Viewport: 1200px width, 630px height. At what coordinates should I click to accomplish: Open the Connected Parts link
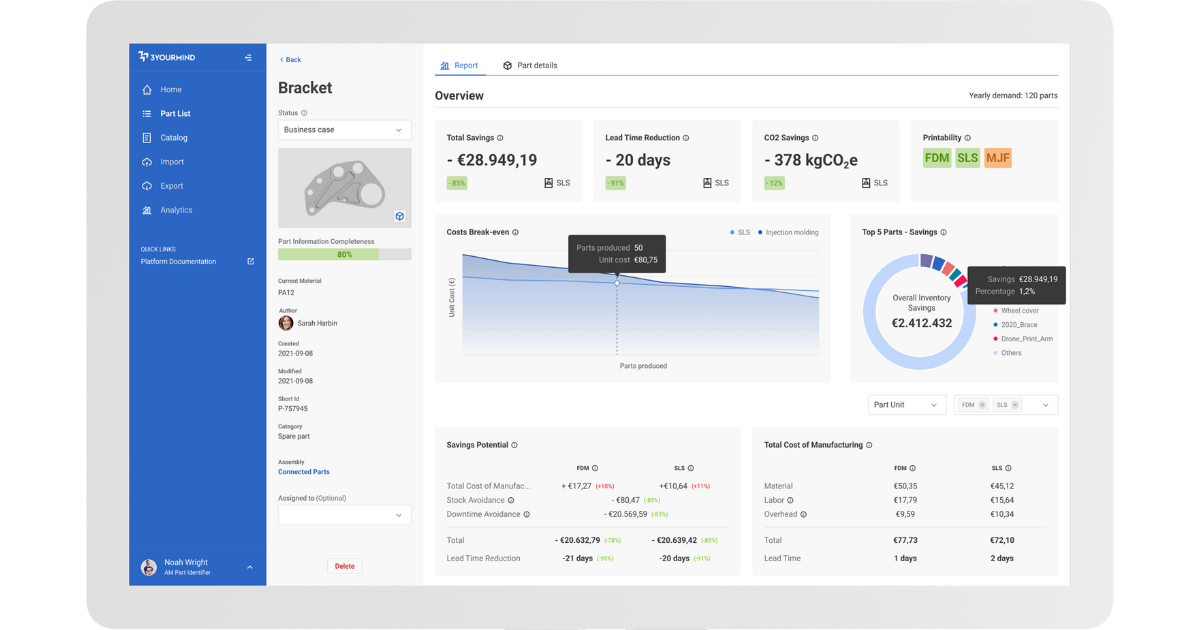(303, 472)
